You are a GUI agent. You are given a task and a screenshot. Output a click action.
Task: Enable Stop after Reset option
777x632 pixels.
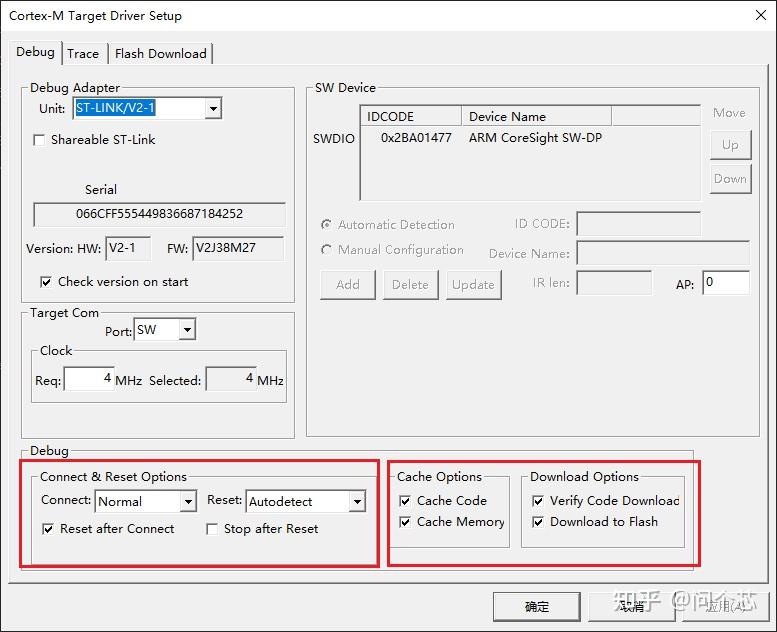[212, 529]
